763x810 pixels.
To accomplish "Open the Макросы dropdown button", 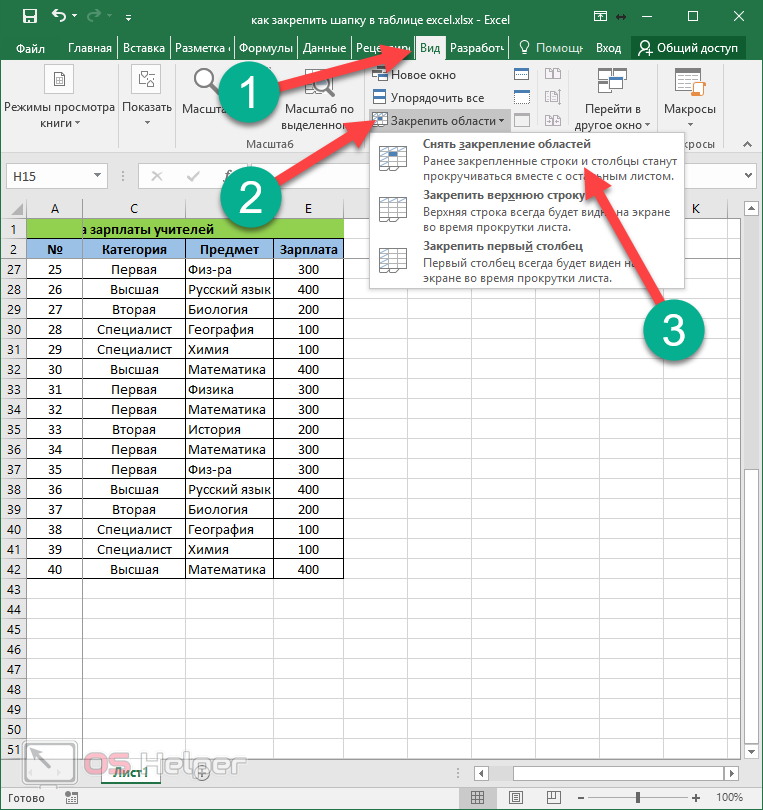I will [690, 98].
